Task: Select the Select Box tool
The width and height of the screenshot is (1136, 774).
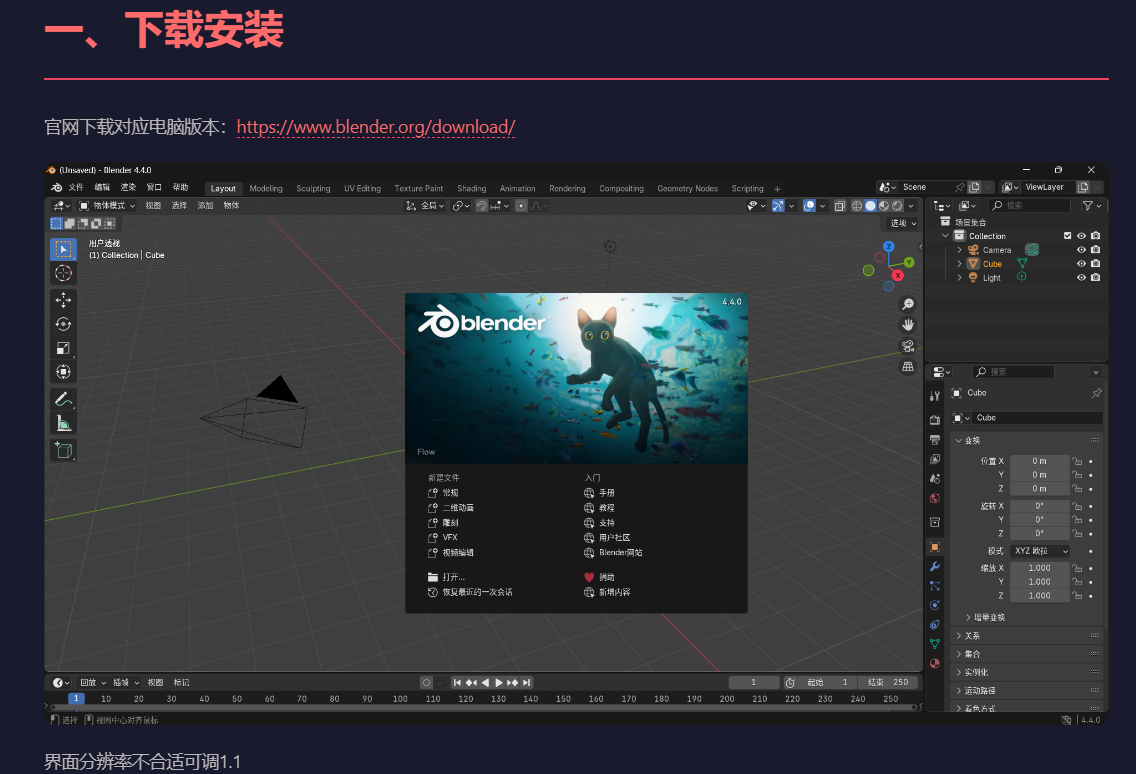Action: pos(63,249)
